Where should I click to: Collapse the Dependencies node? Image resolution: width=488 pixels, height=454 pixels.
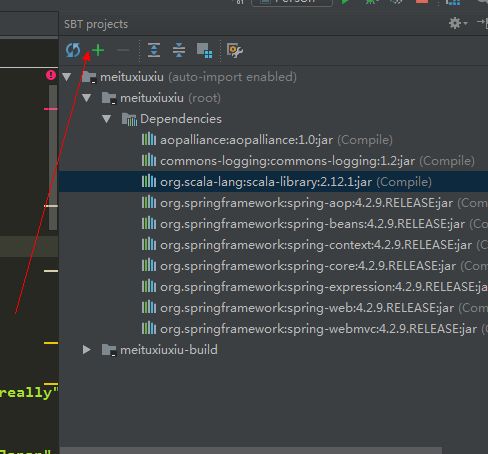click(x=107, y=119)
